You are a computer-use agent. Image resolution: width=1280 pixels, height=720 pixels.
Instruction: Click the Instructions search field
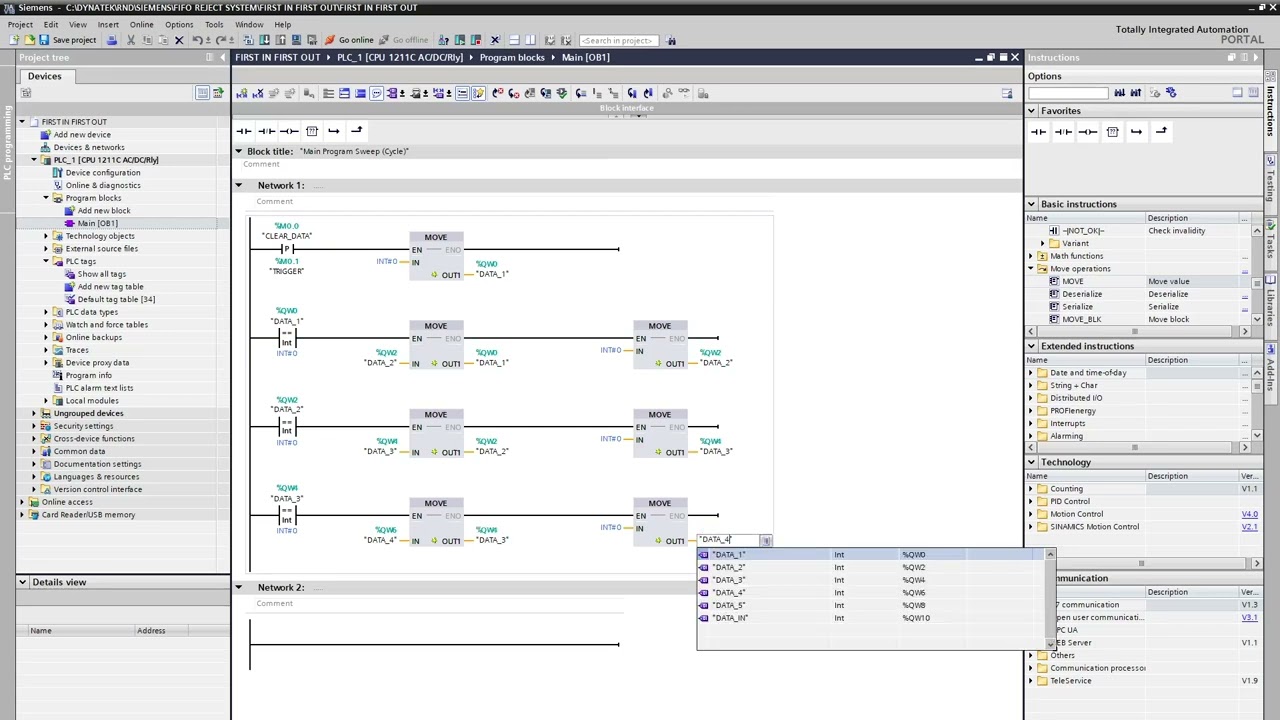point(1068,93)
